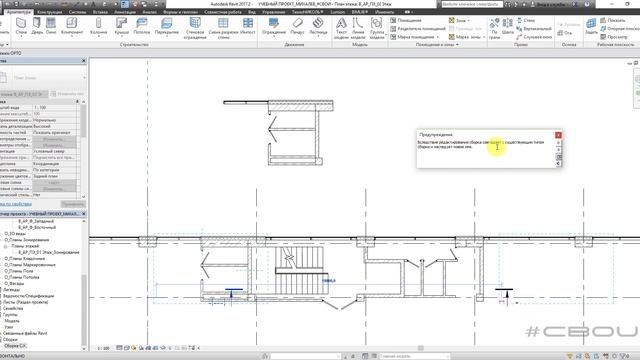Viewport: 640px width, 360px height.
Task: Collapse the Планы этажей tree node
Action: [x=6, y=246]
